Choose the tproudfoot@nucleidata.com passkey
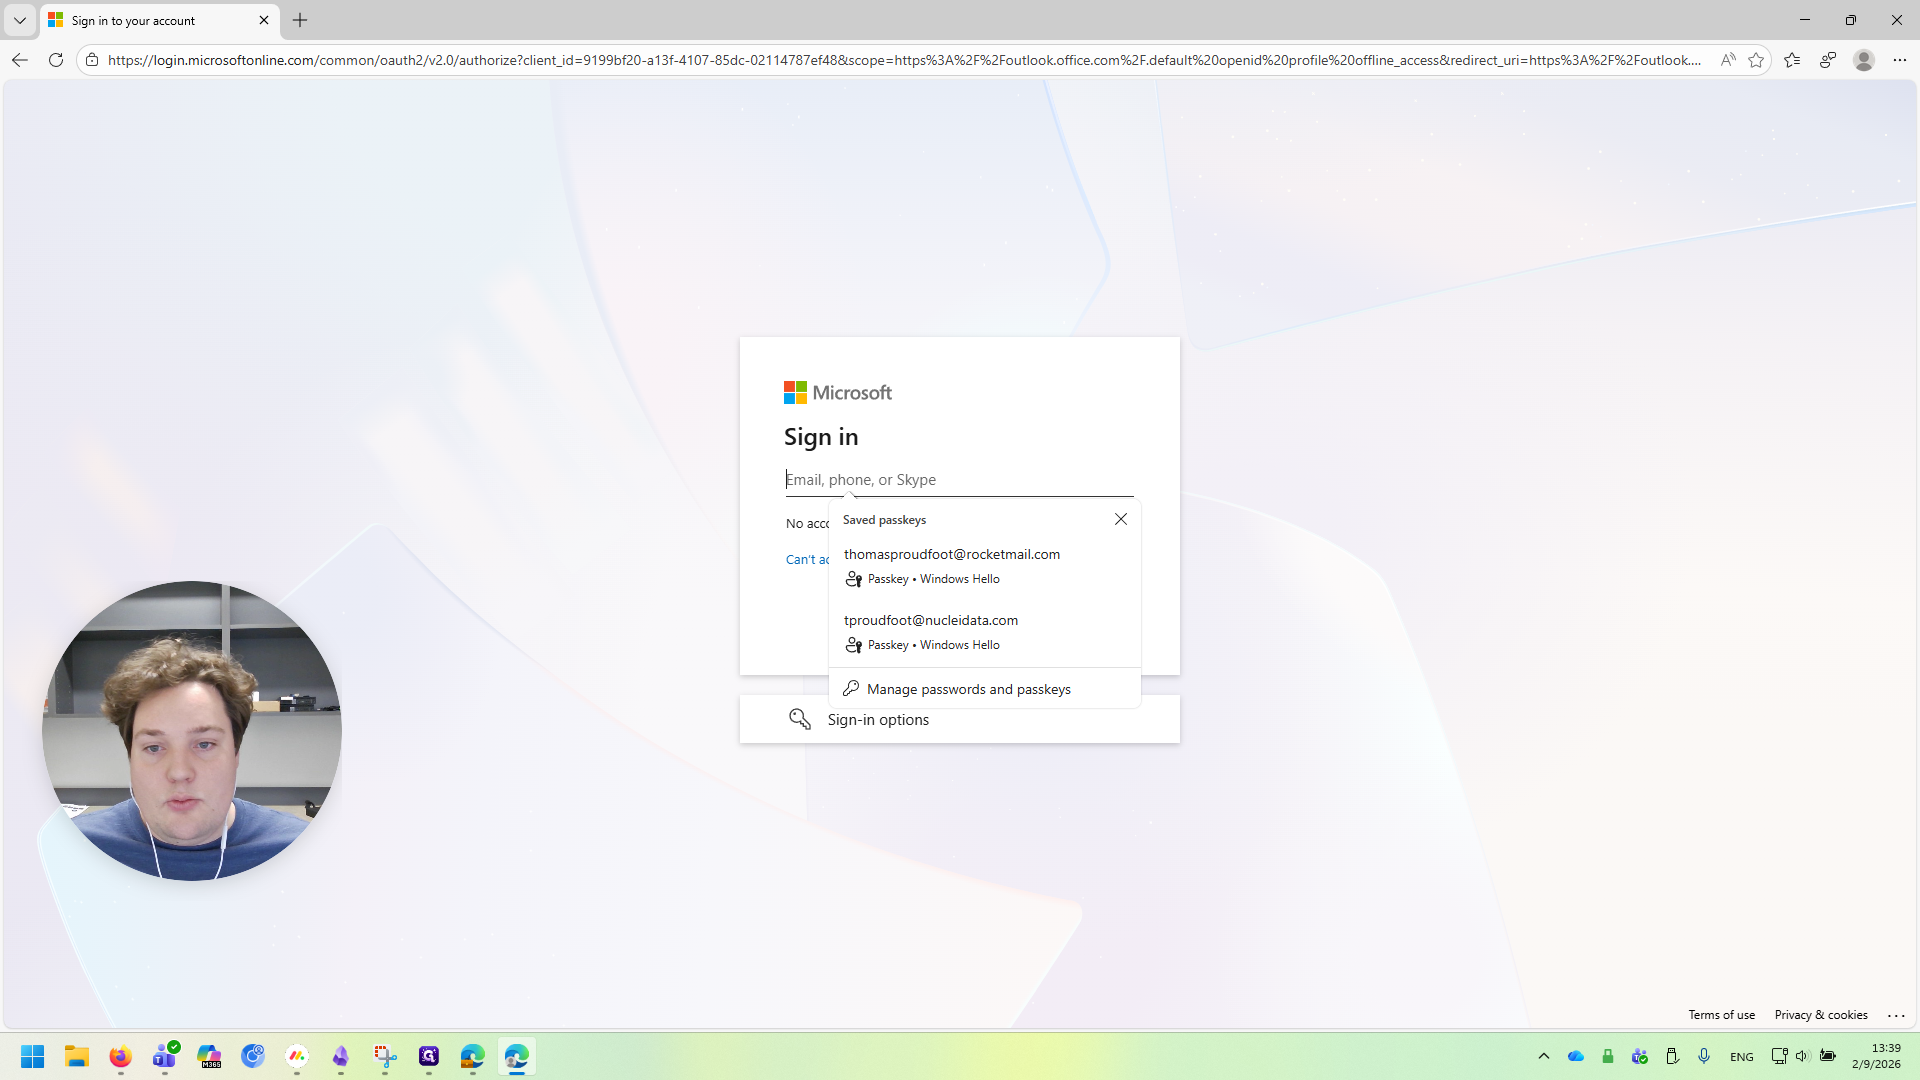The height and width of the screenshot is (1080, 1920). click(984, 632)
